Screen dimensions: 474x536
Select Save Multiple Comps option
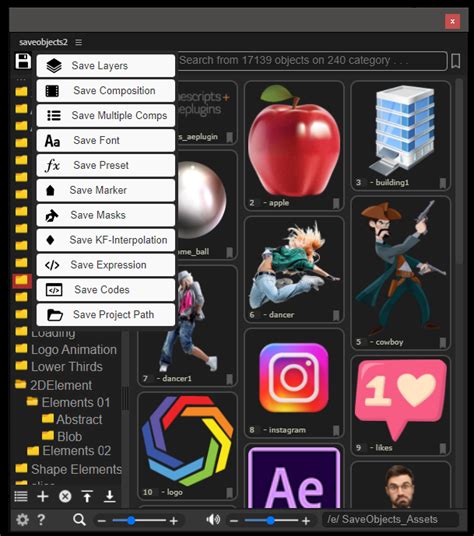click(x=106, y=116)
